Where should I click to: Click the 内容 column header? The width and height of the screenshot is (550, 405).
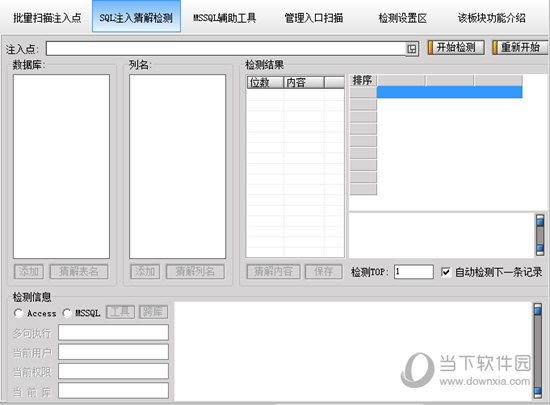pos(304,82)
